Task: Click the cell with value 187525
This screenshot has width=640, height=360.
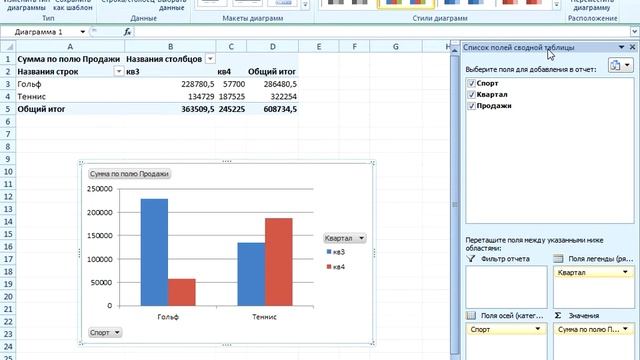Action: coord(231,97)
